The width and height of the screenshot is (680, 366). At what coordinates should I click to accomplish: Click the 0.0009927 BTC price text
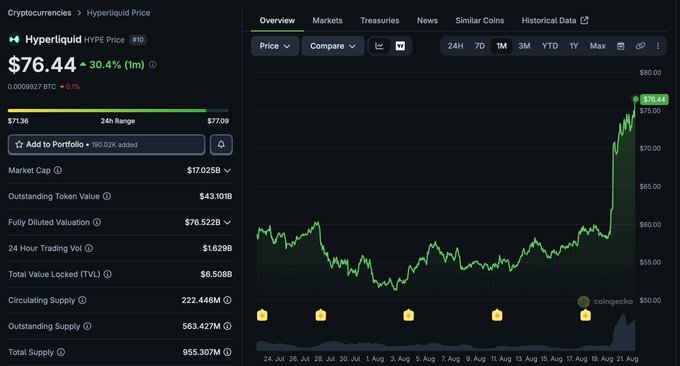click(x=32, y=87)
